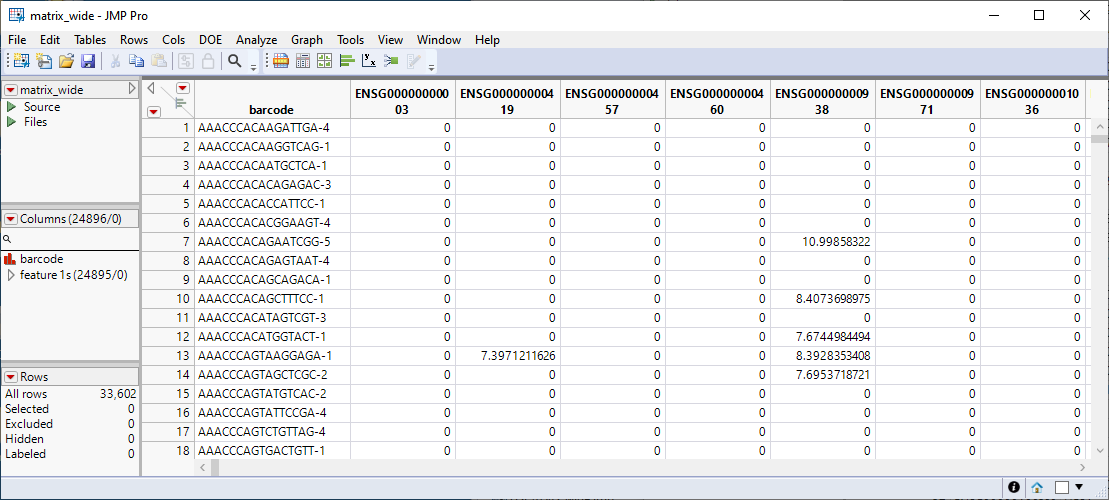Click the Home Window house icon

[1037, 487]
